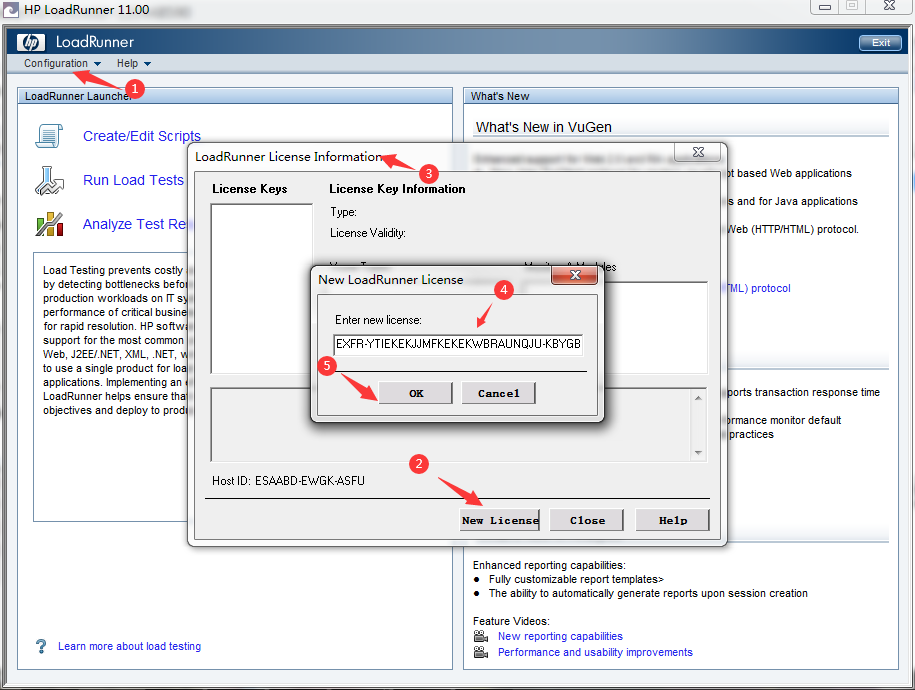915x690 pixels.
Task: Click Fully customizable report templates text
Action: [576, 579]
